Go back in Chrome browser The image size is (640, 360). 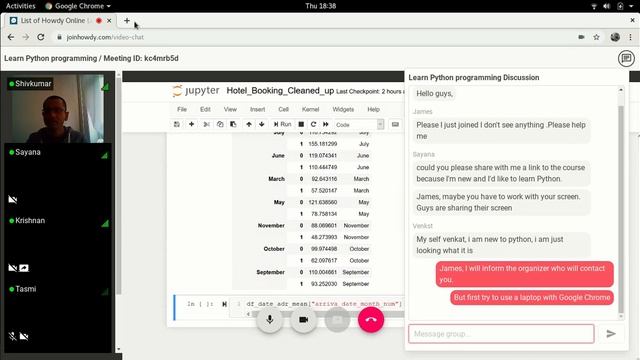tap(11, 37)
